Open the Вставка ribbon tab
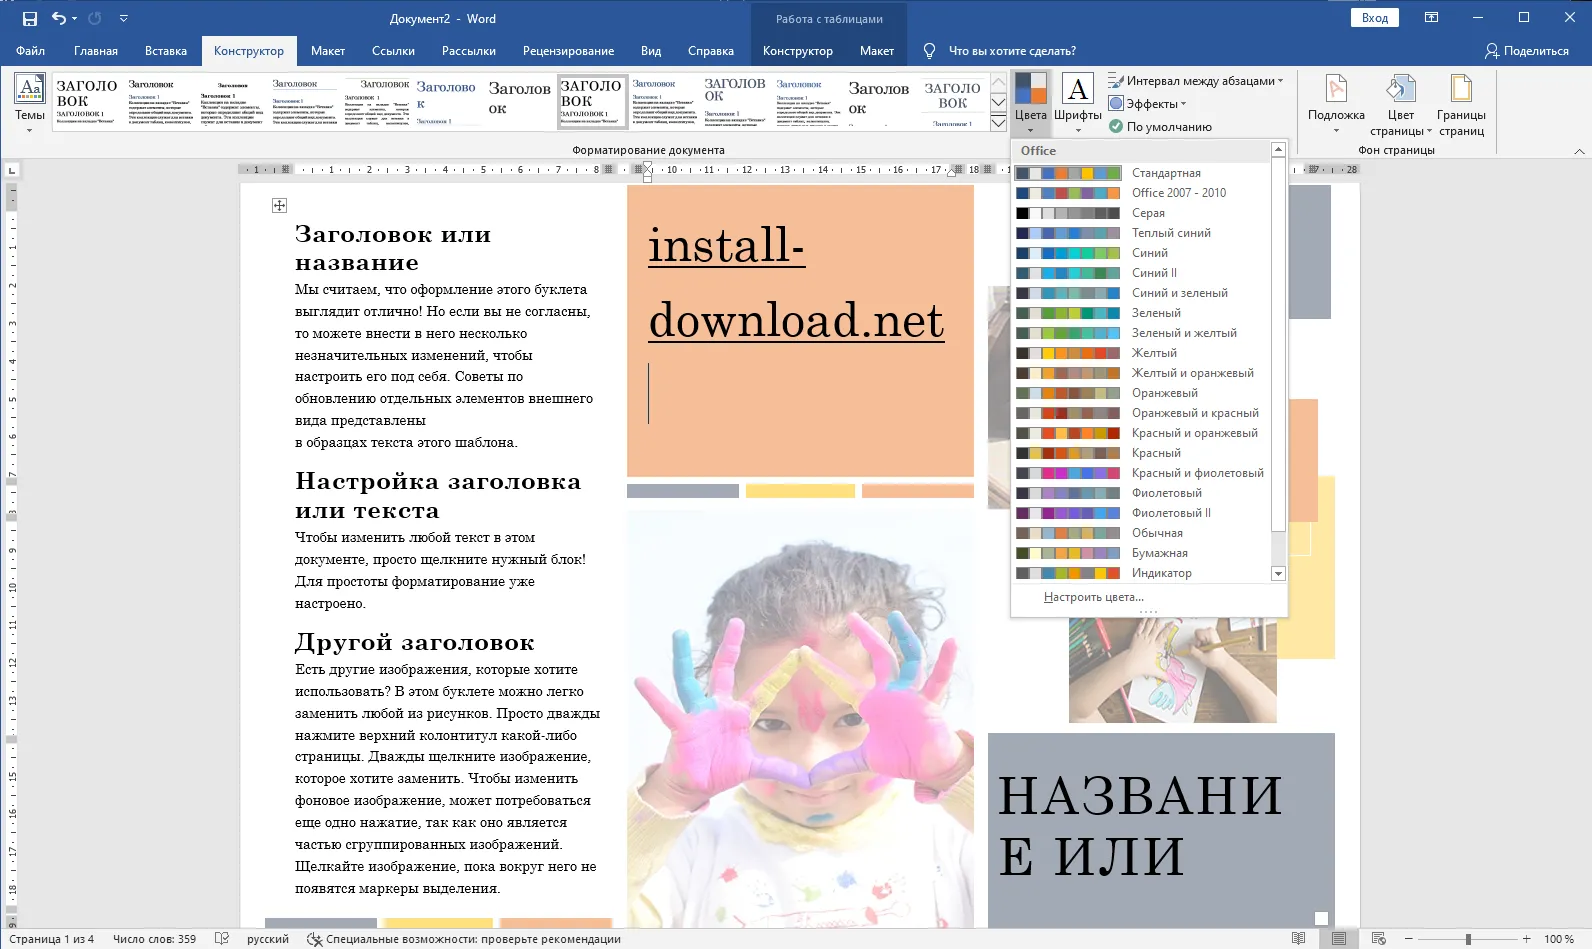 pyautogui.click(x=165, y=51)
